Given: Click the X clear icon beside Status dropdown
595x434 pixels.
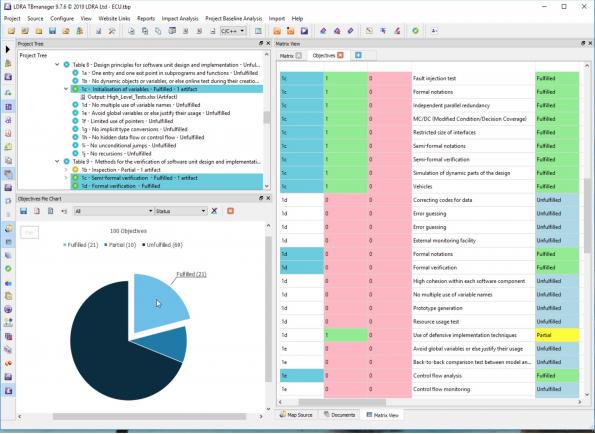Looking at the screenshot, I should point(214,211).
